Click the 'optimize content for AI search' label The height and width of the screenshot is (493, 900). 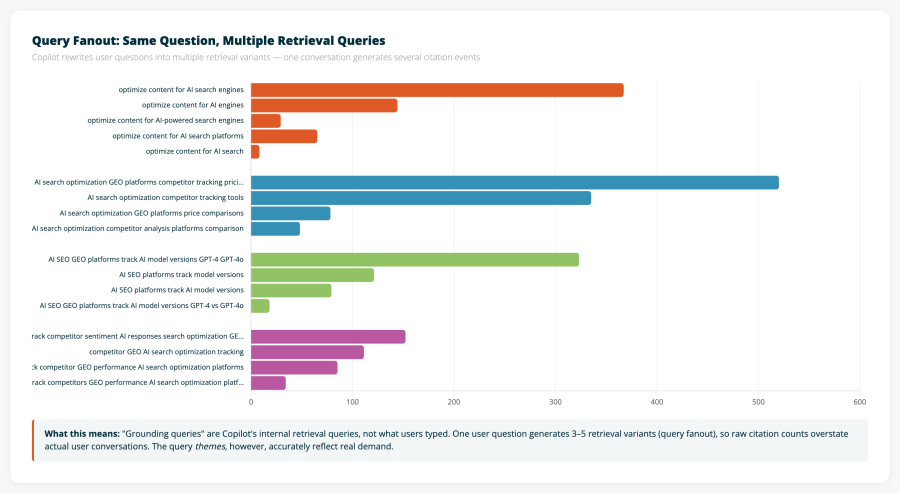pos(194,151)
